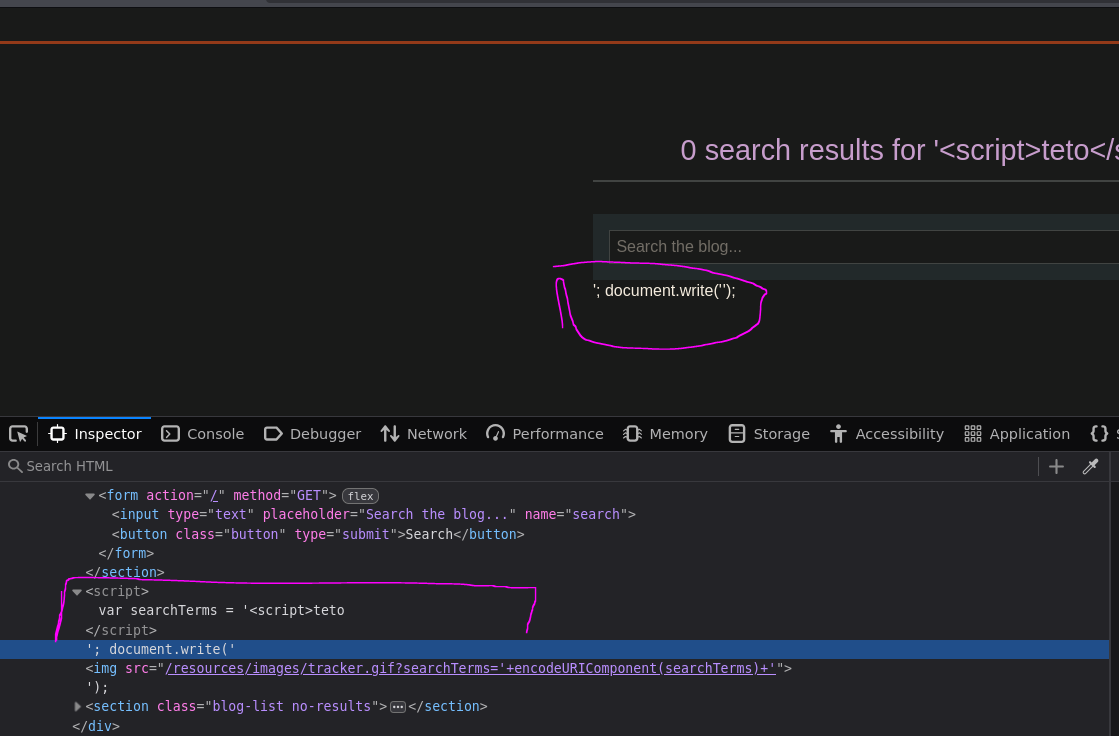Click the Network arrows icon
Screen dimensions: 1119x736
point(390,434)
